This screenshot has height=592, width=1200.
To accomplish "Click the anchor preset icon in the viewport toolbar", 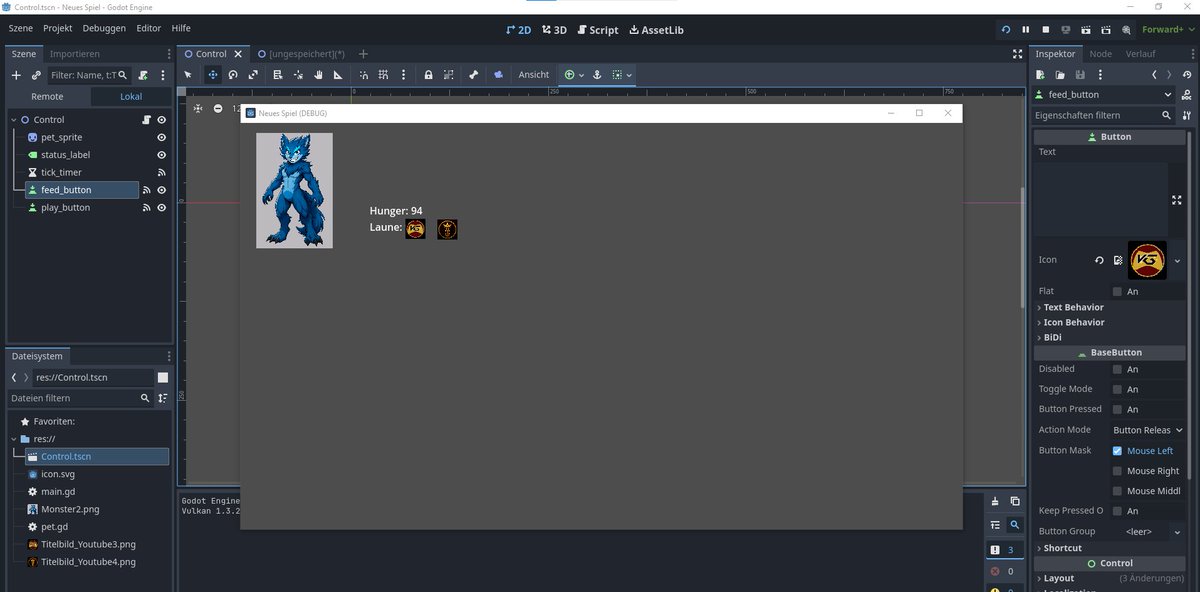I will coord(597,75).
